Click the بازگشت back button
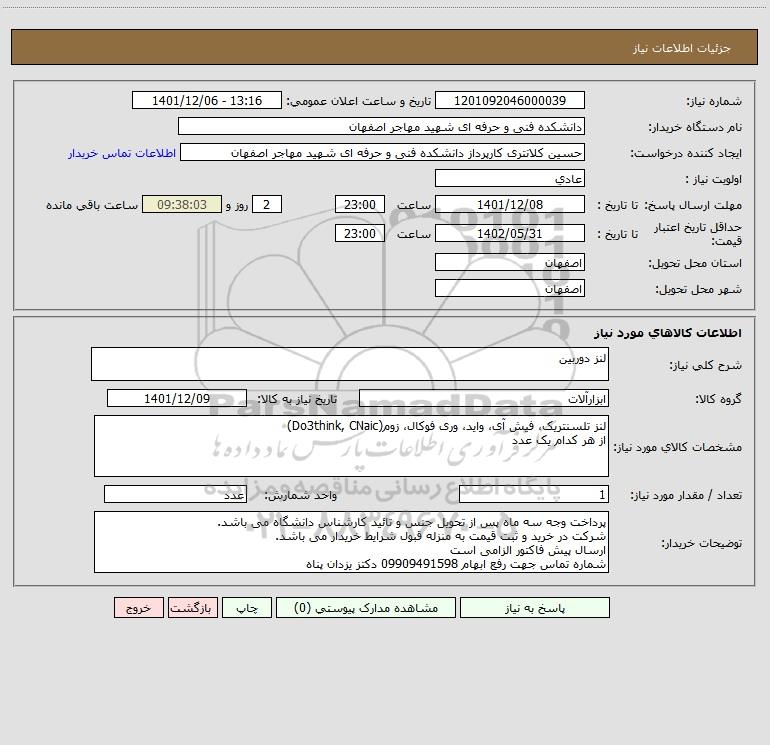Viewport: 770px width, 745px height. (192, 607)
